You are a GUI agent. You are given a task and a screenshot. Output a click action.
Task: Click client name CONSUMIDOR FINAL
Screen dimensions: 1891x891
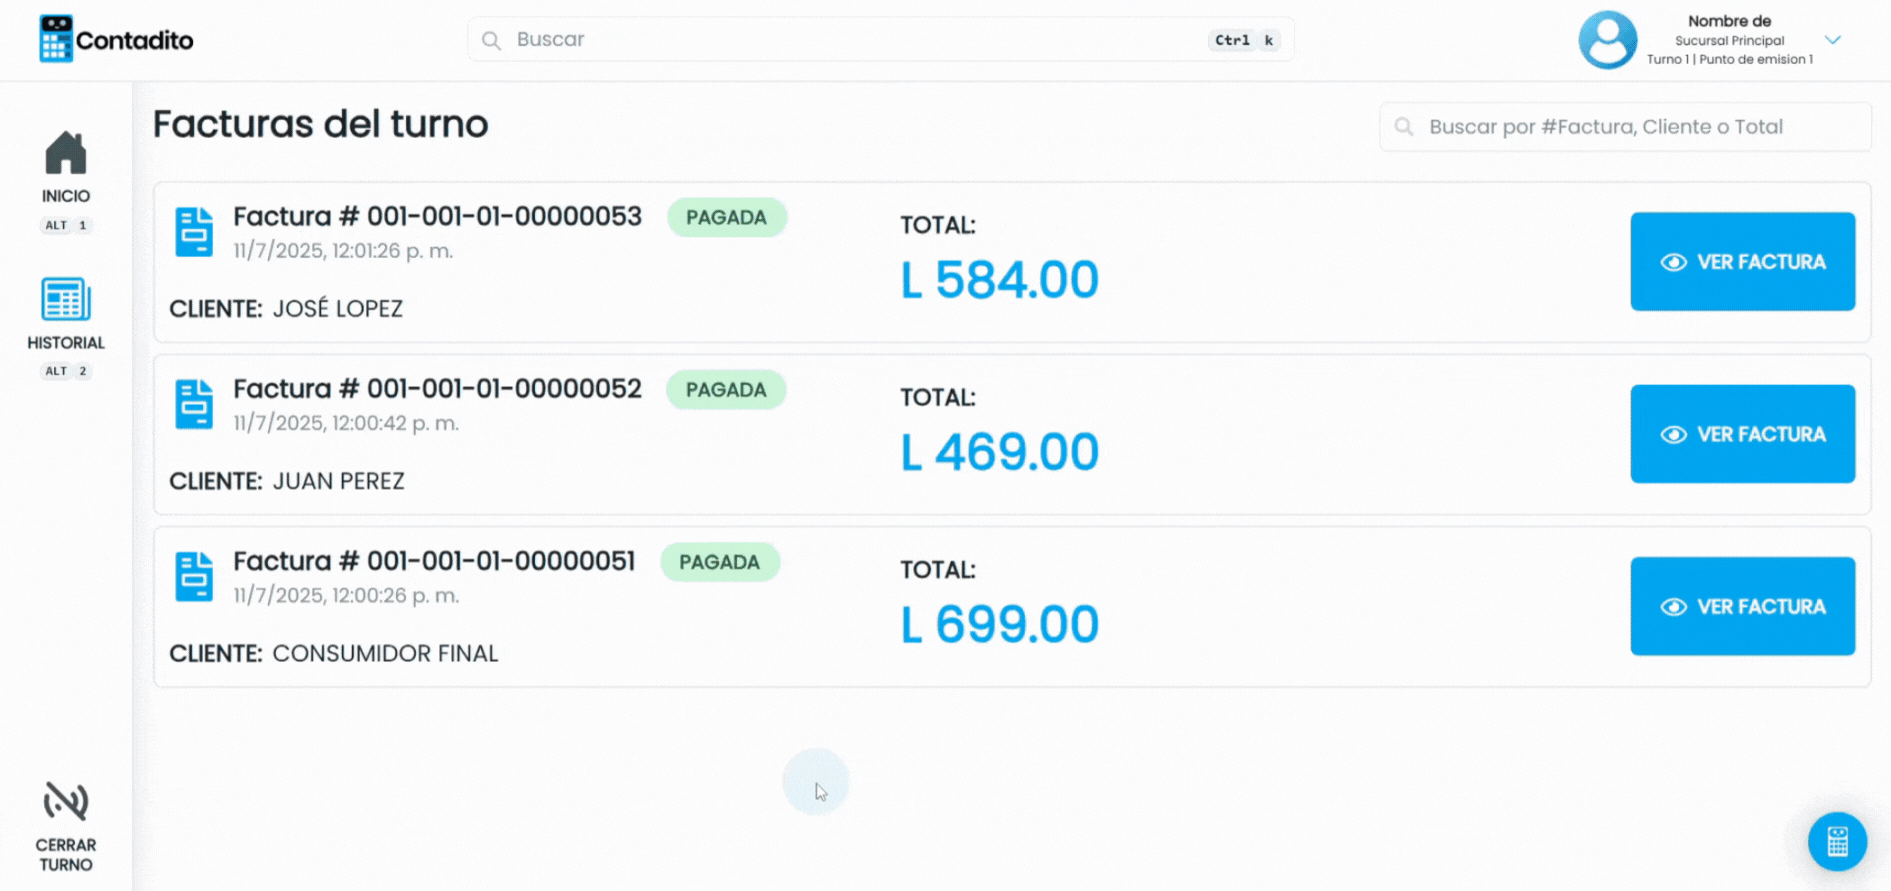point(385,653)
